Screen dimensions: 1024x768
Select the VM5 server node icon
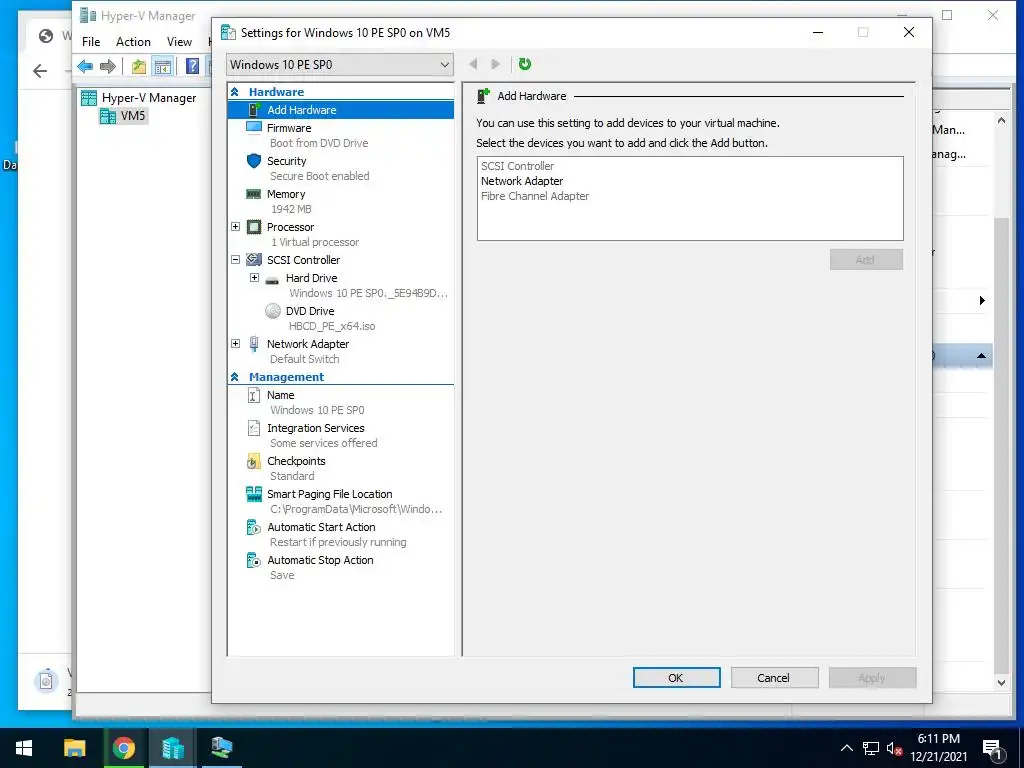point(108,116)
